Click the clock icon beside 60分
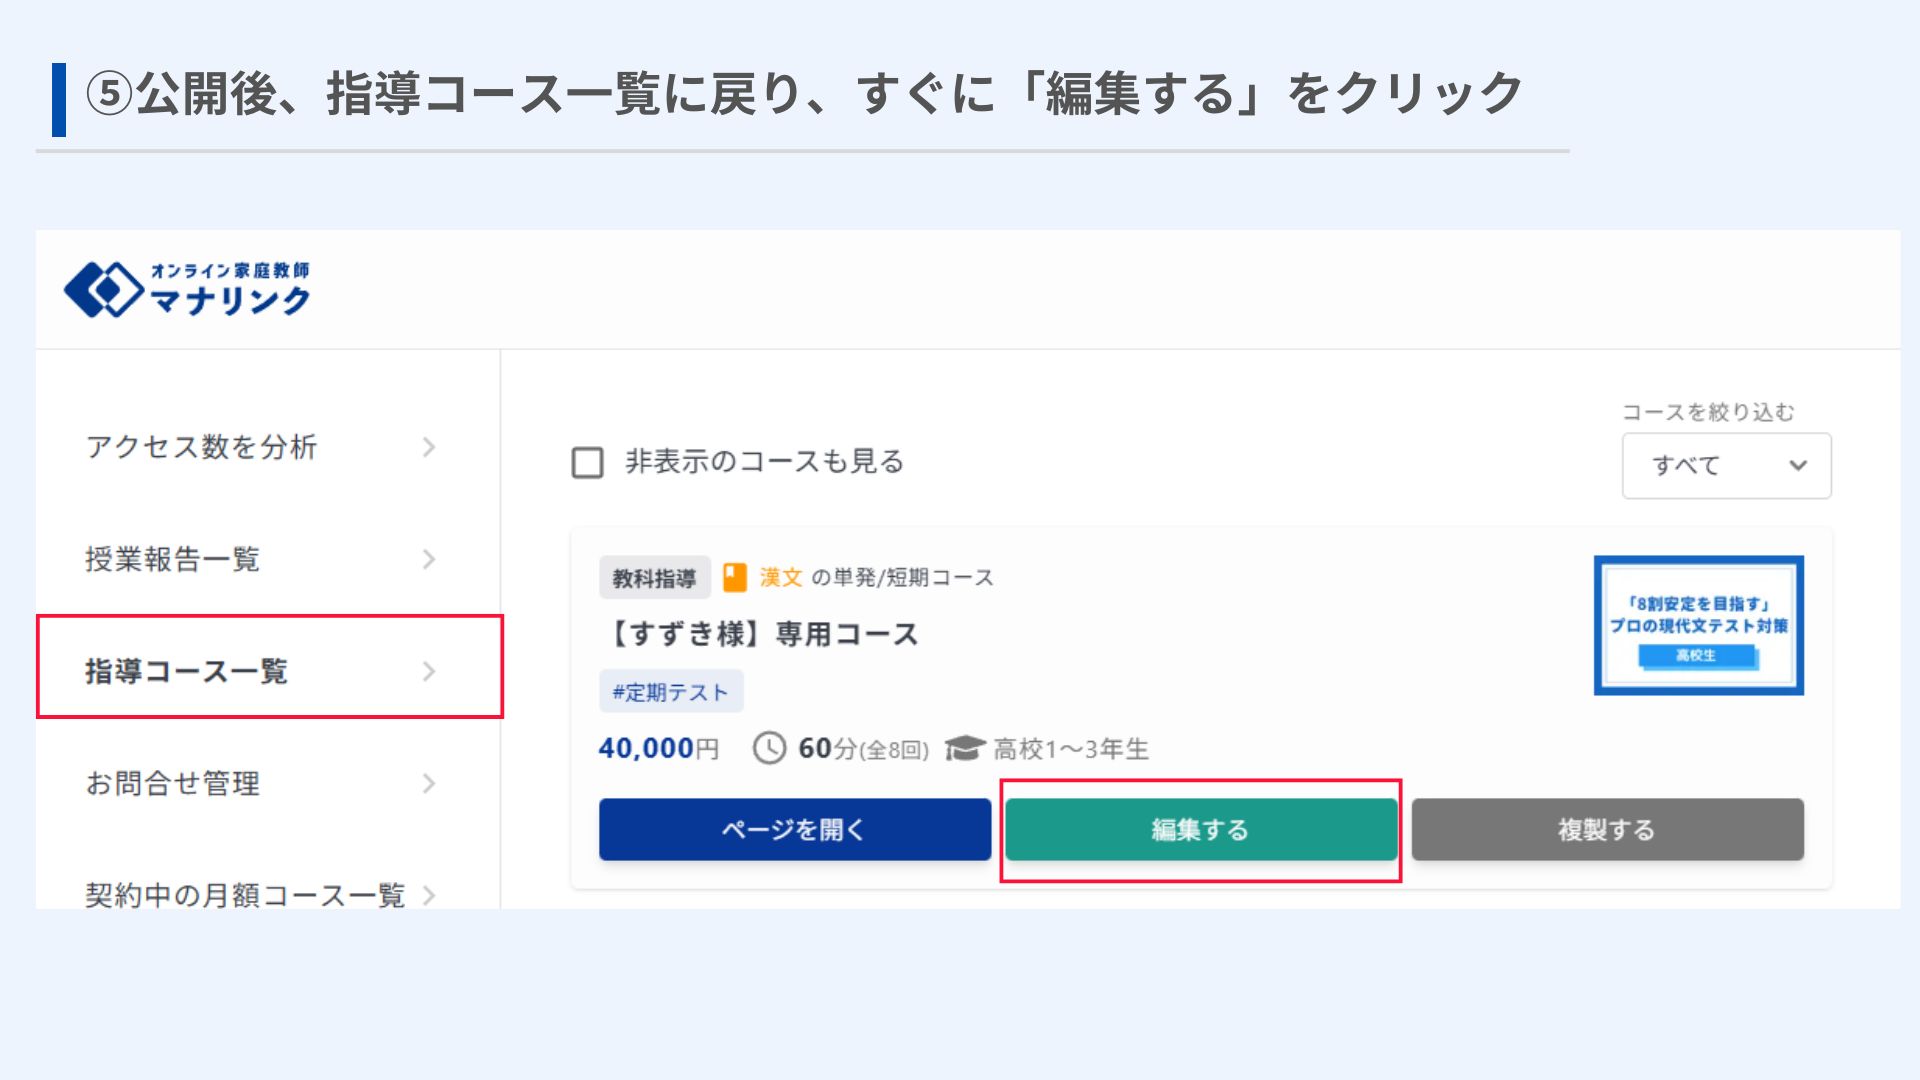This screenshot has height=1080, width=1920. [x=769, y=748]
